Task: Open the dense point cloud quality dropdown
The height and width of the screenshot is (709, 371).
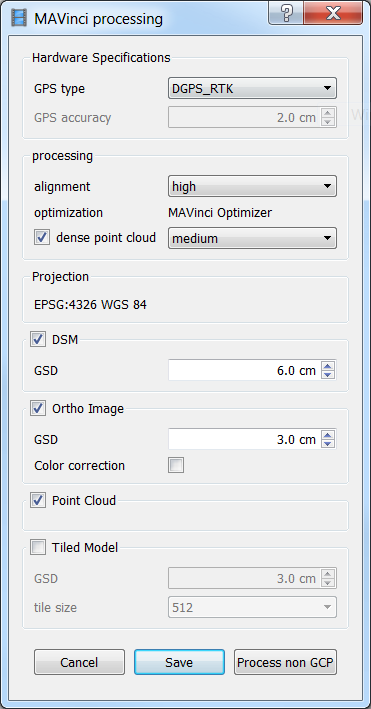Action: click(252, 238)
